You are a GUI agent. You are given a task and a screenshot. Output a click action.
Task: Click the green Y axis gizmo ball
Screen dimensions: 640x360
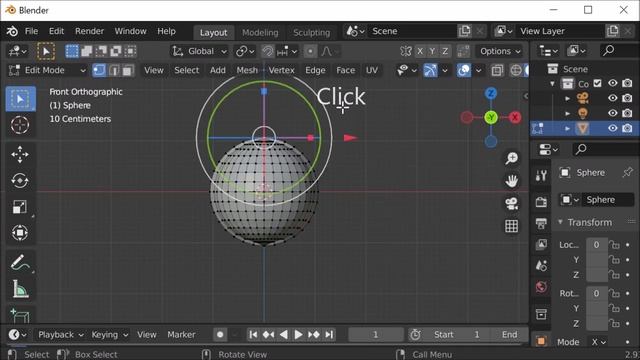click(491, 118)
